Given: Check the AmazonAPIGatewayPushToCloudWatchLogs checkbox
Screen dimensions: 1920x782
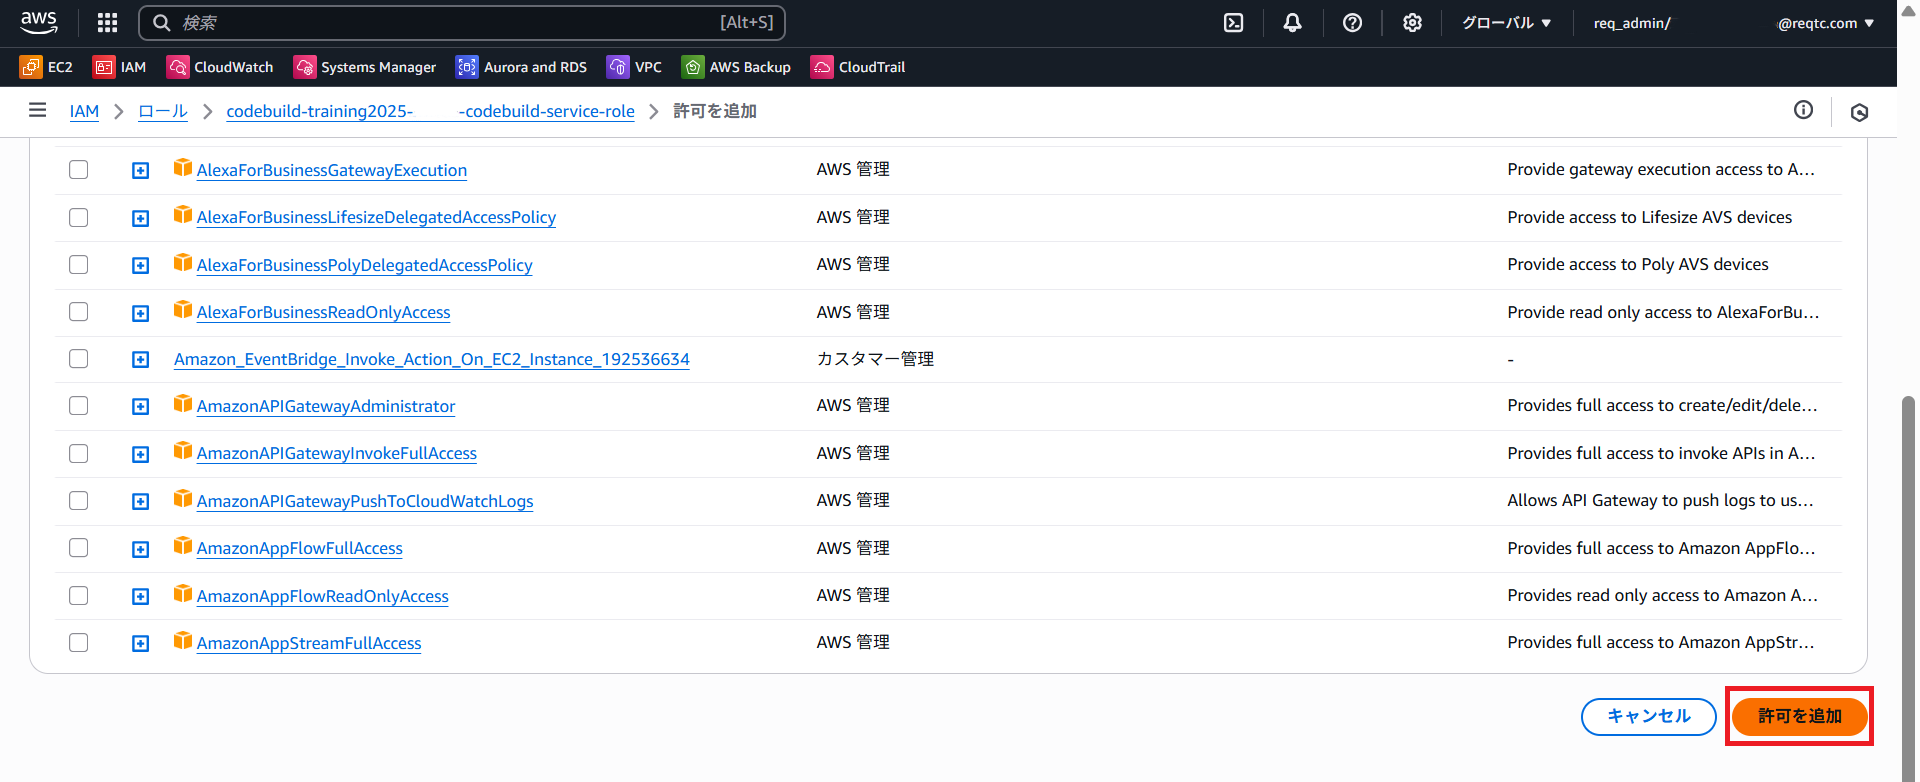Looking at the screenshot, I should click(x=79, y=501).
